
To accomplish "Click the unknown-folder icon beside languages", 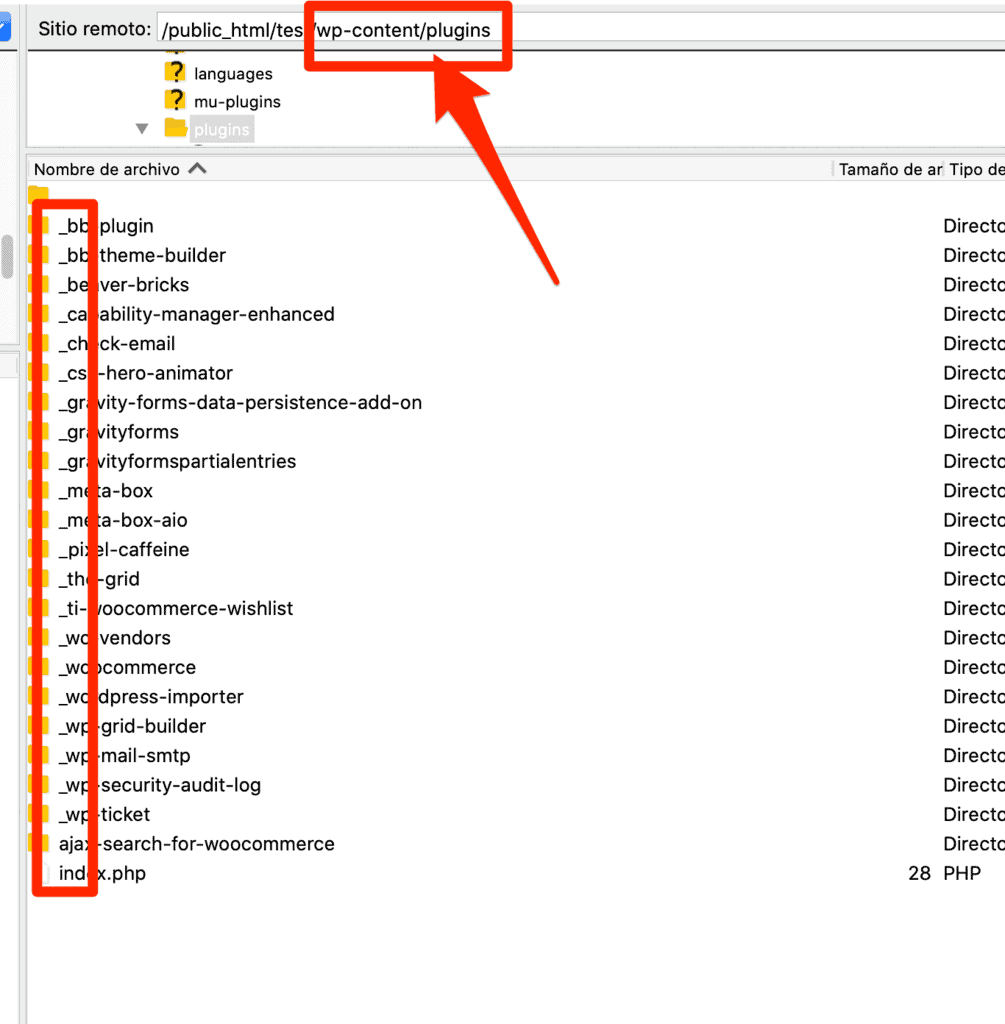I will pos(175,72).
